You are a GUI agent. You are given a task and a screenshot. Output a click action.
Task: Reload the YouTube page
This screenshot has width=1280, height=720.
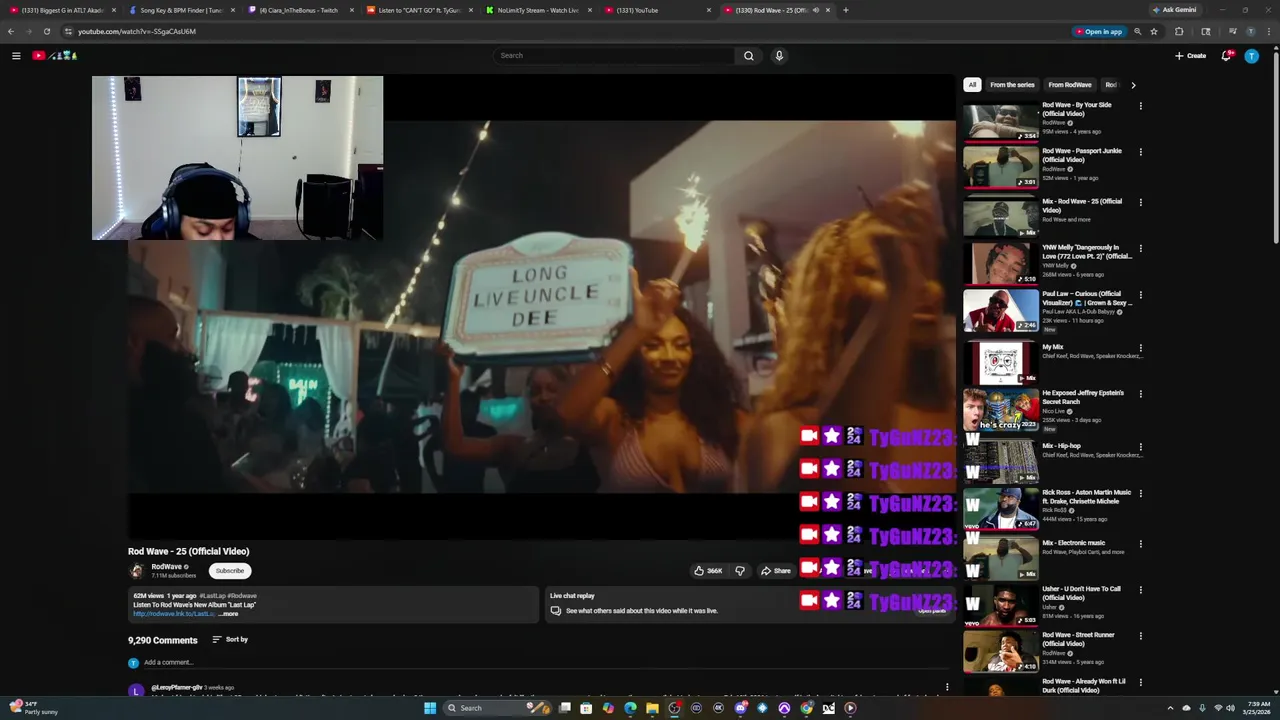click(46, 31)
